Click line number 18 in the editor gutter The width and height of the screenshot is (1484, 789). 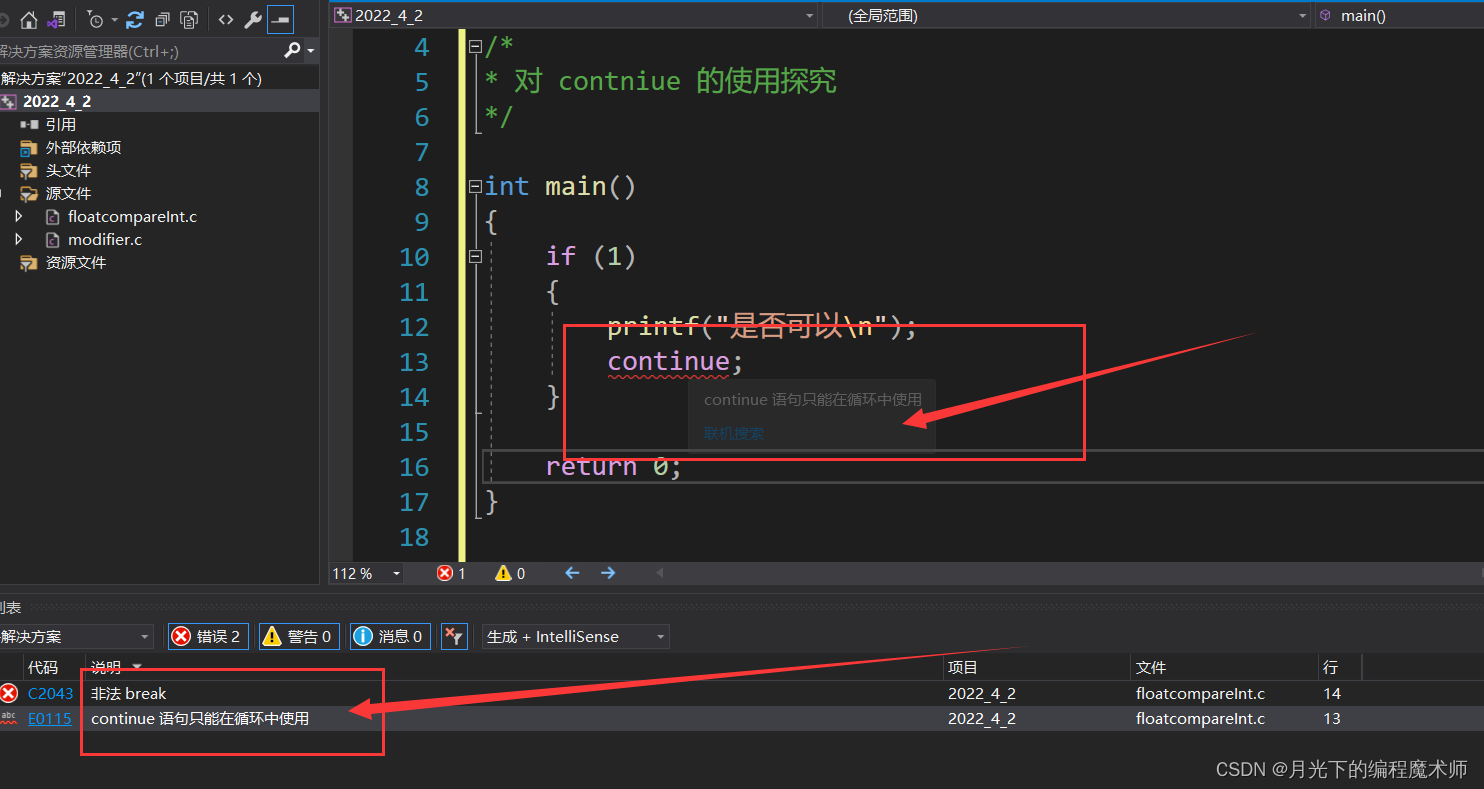click(414, 536)
